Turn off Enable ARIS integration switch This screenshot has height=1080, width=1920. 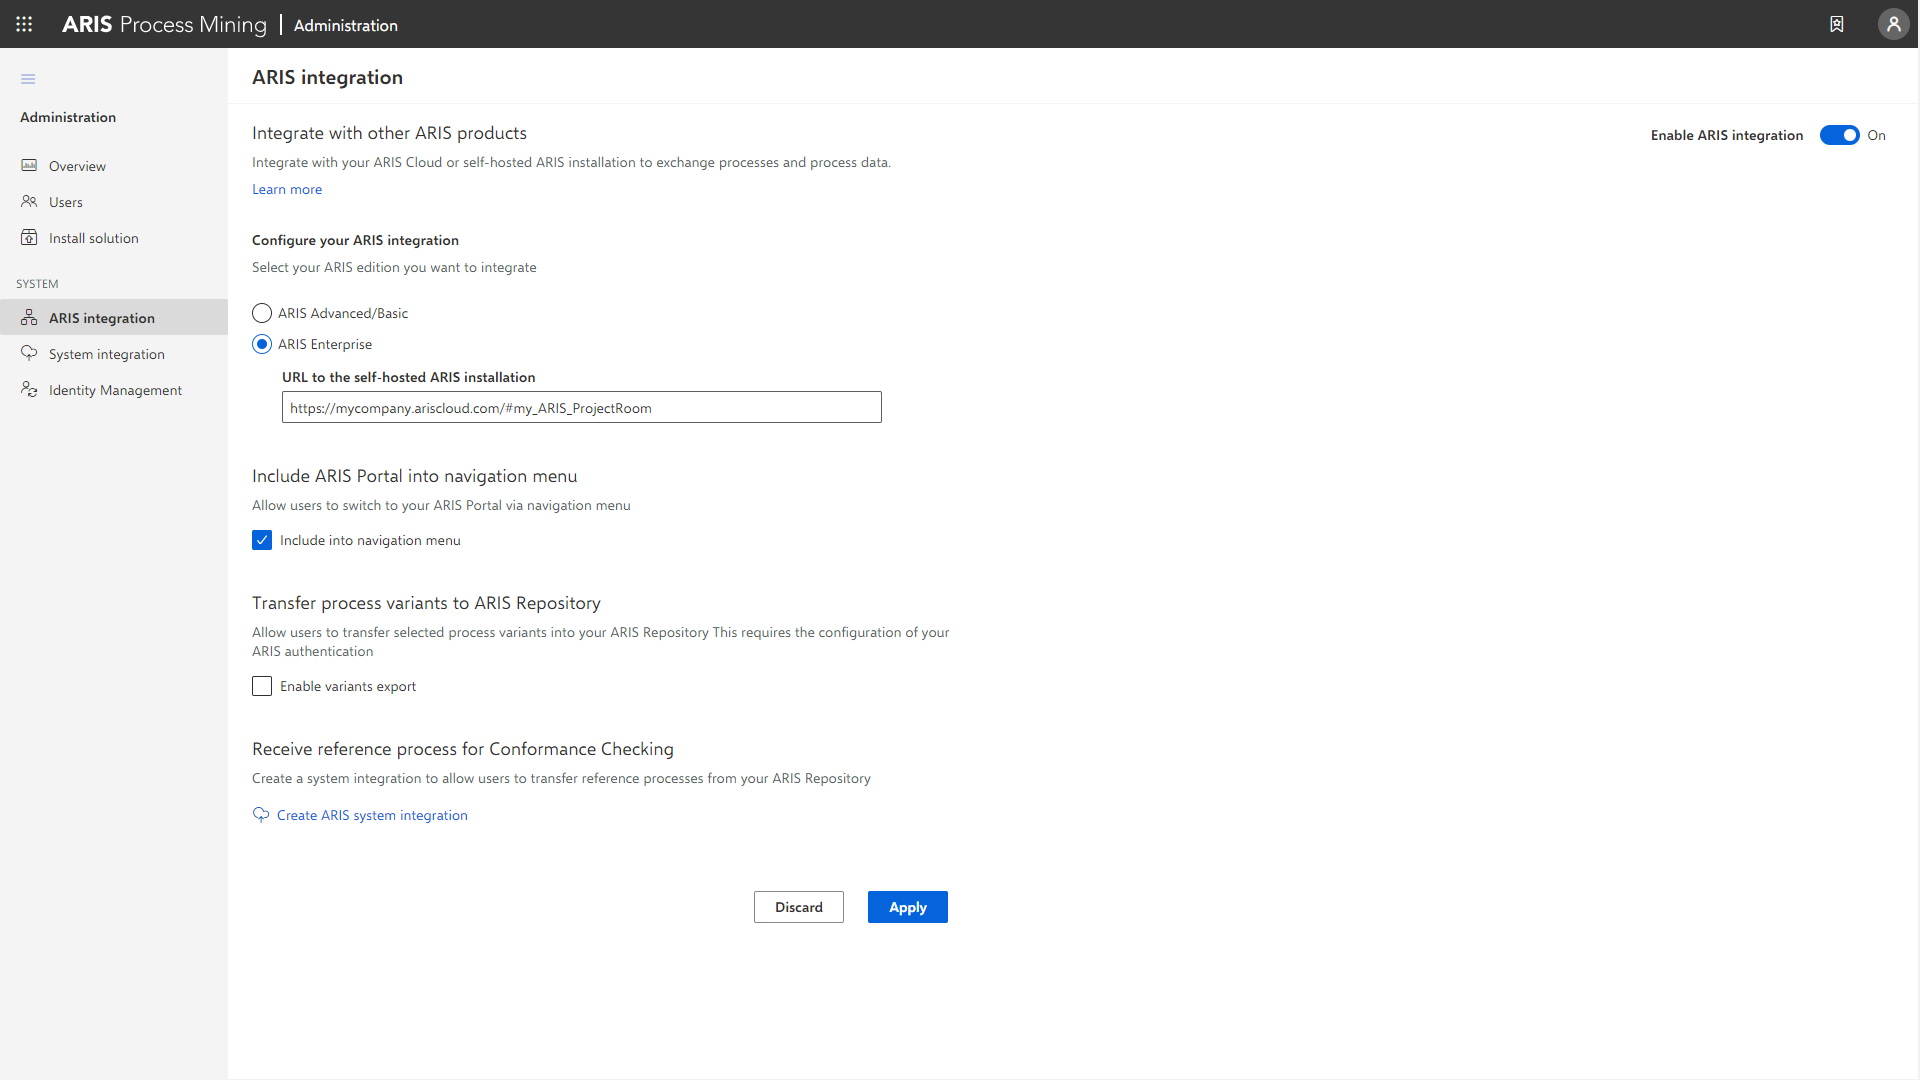click(x=1839, y=135)
